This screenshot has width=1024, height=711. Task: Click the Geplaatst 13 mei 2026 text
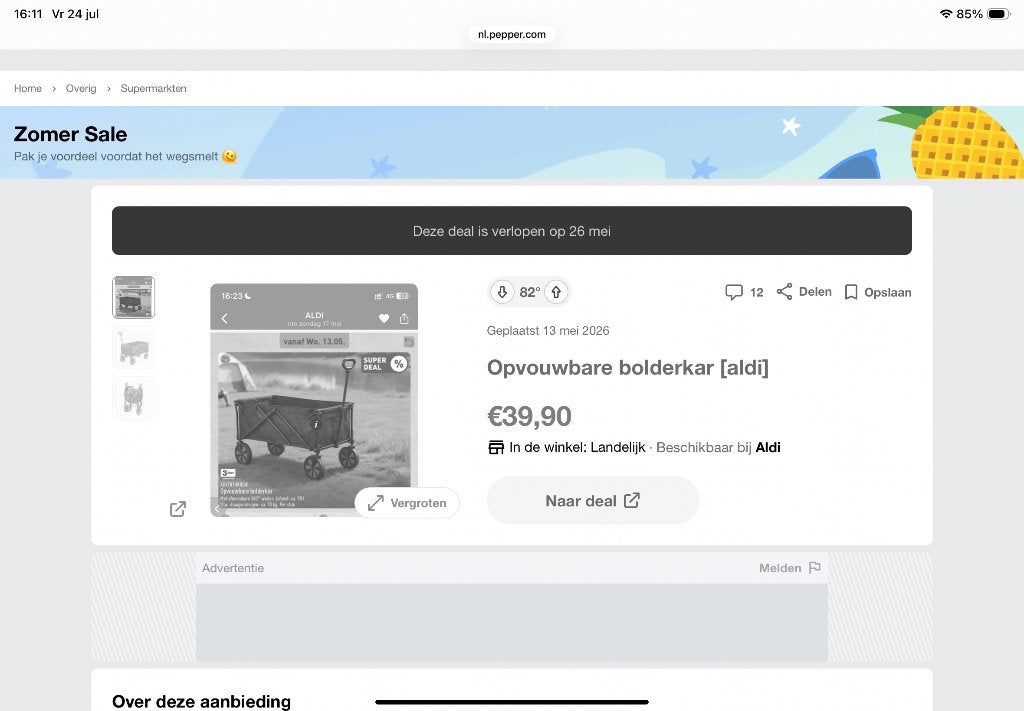[x=548, y=330]
